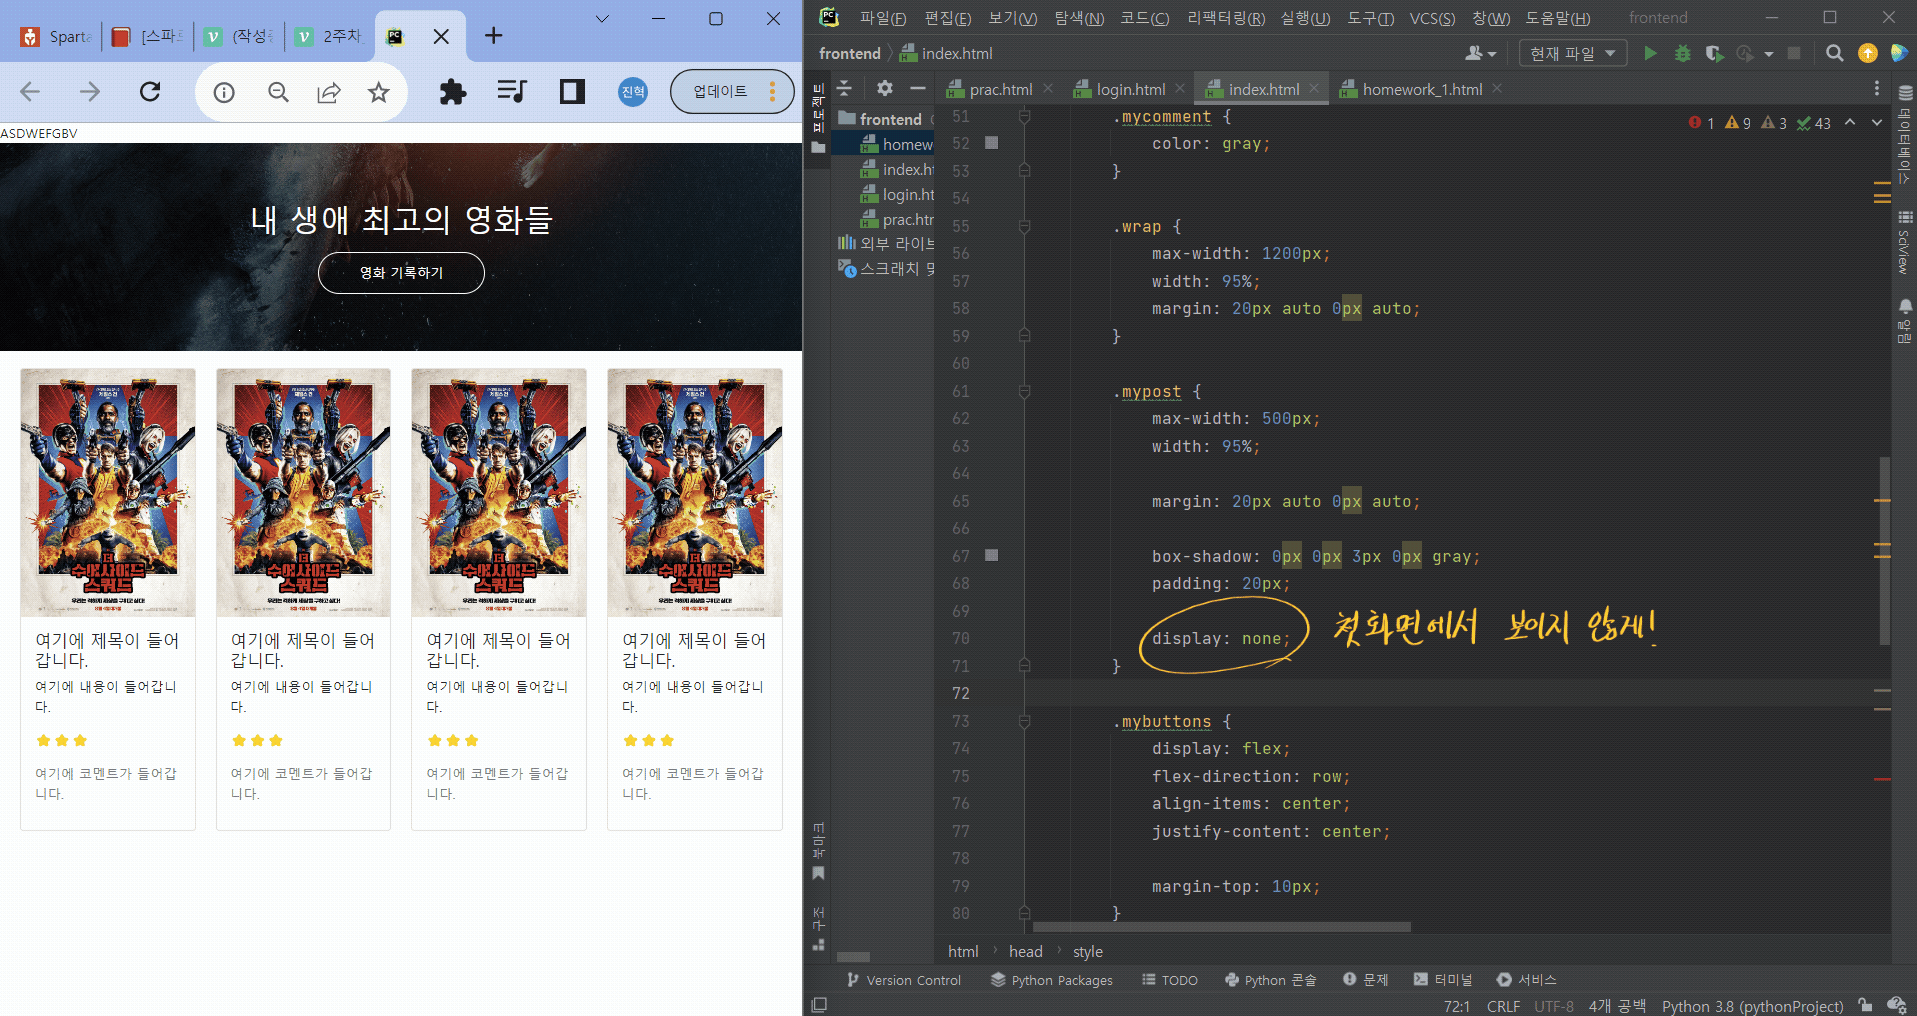
Task: Collapse .mycomment CSS block fold marker
Action: (x=1024, y=117)
